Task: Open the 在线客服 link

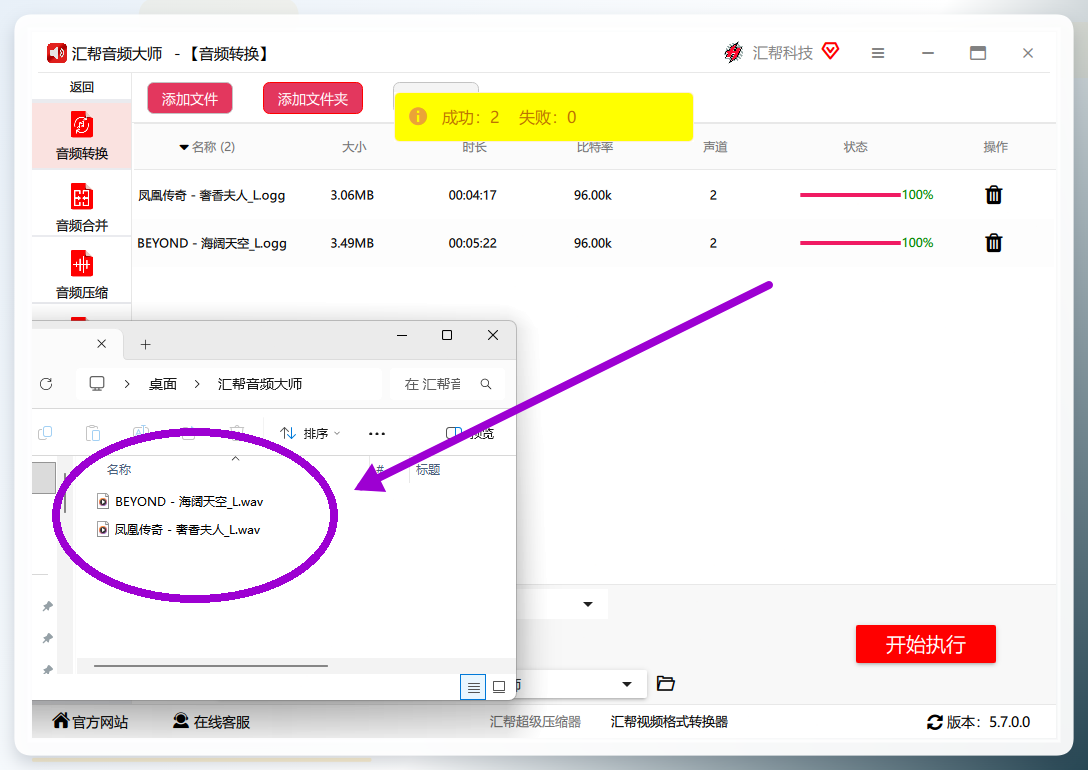Action: pos(212,721)
